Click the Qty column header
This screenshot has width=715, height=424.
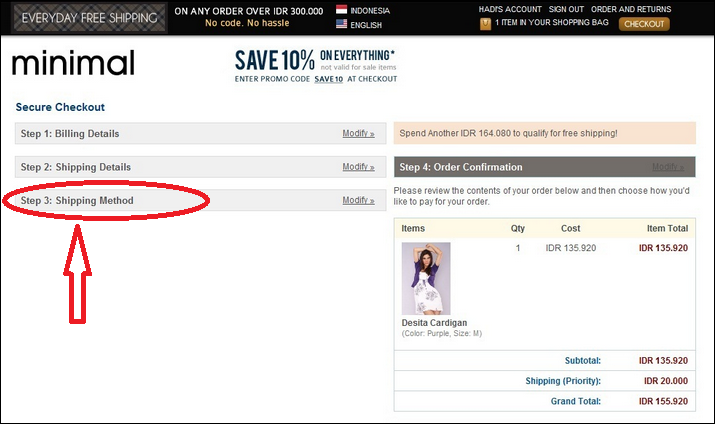click(x=518, y=228)
